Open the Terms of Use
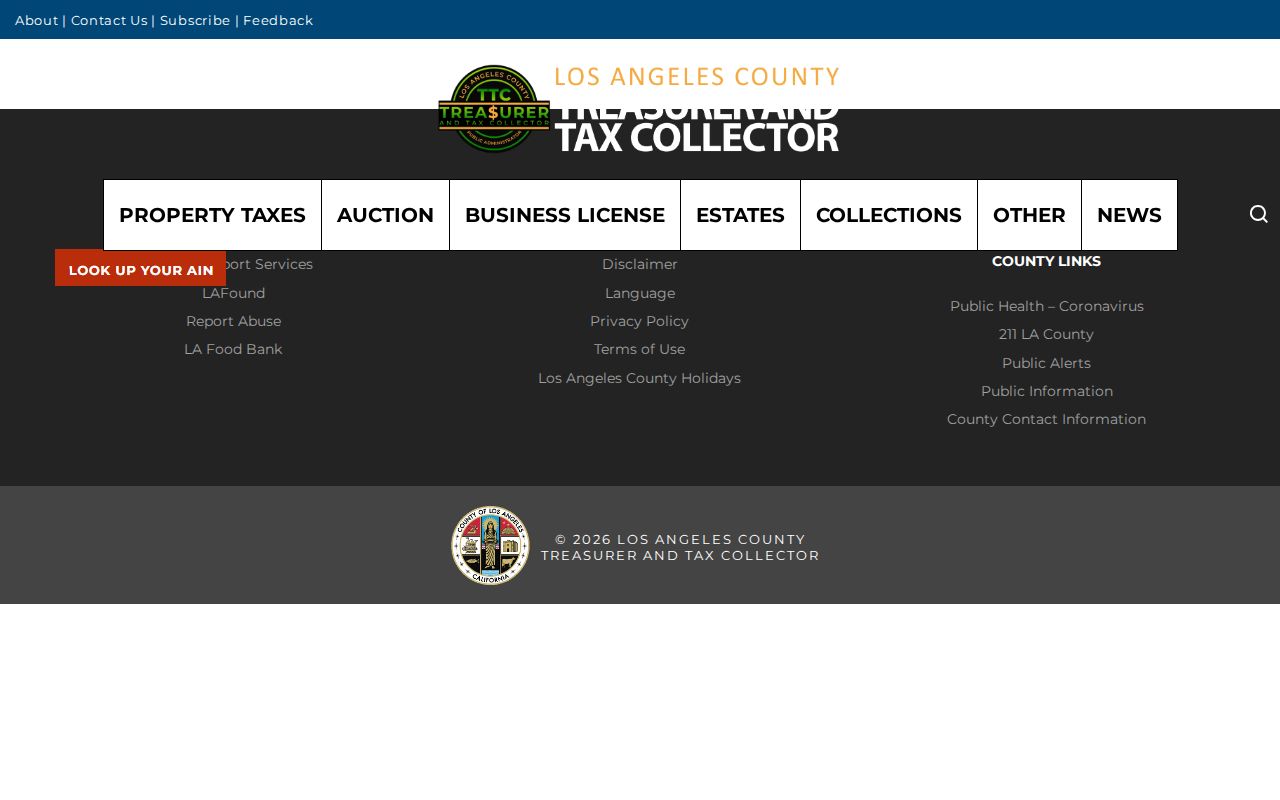Image resolution: width=1280 pixels, height=800 pixels. click(x=640, y=349)
